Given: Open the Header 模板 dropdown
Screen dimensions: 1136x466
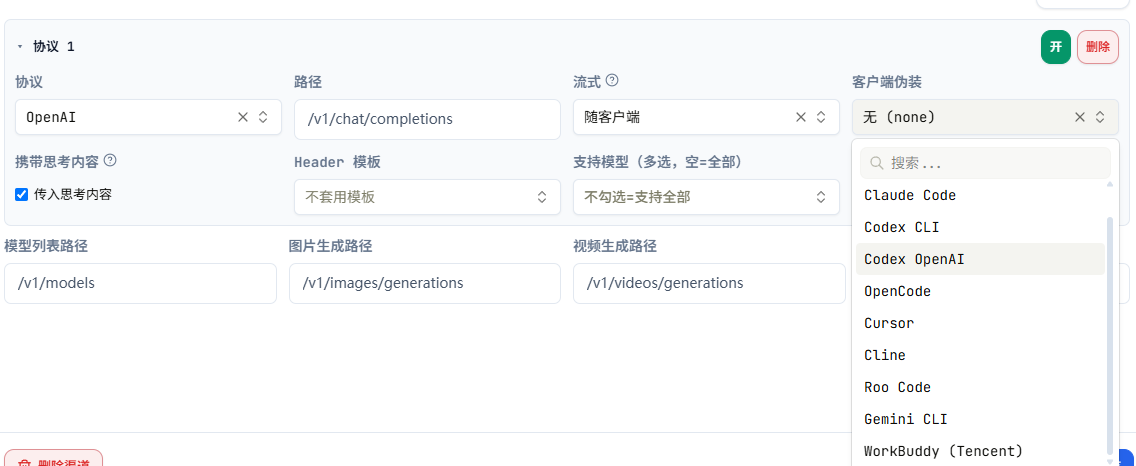Looking at the screenshot, I should click(x=427, y=196).
